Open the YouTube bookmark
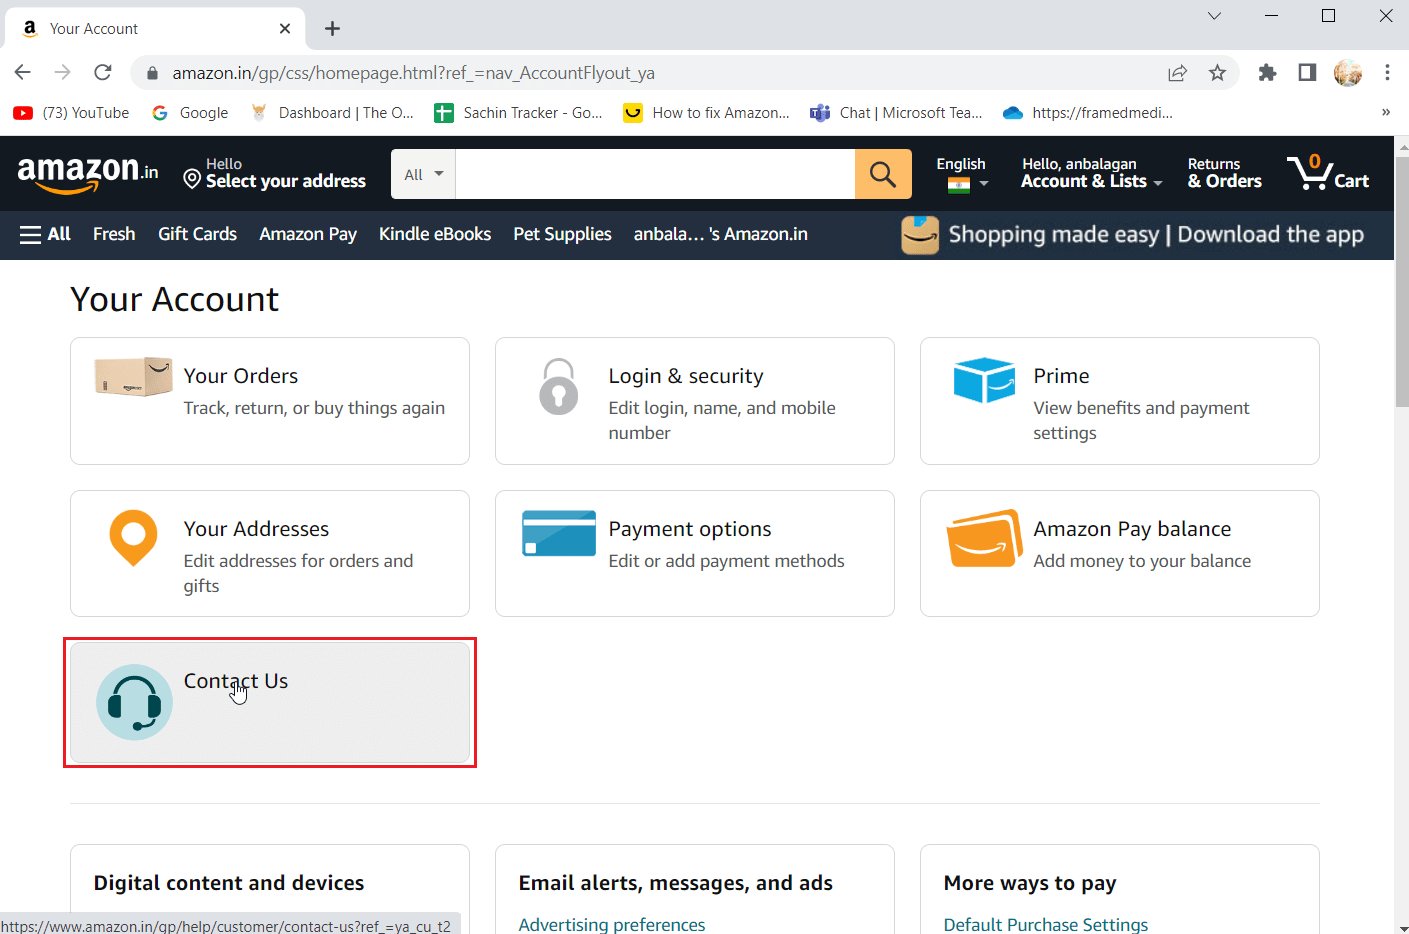 72,113
